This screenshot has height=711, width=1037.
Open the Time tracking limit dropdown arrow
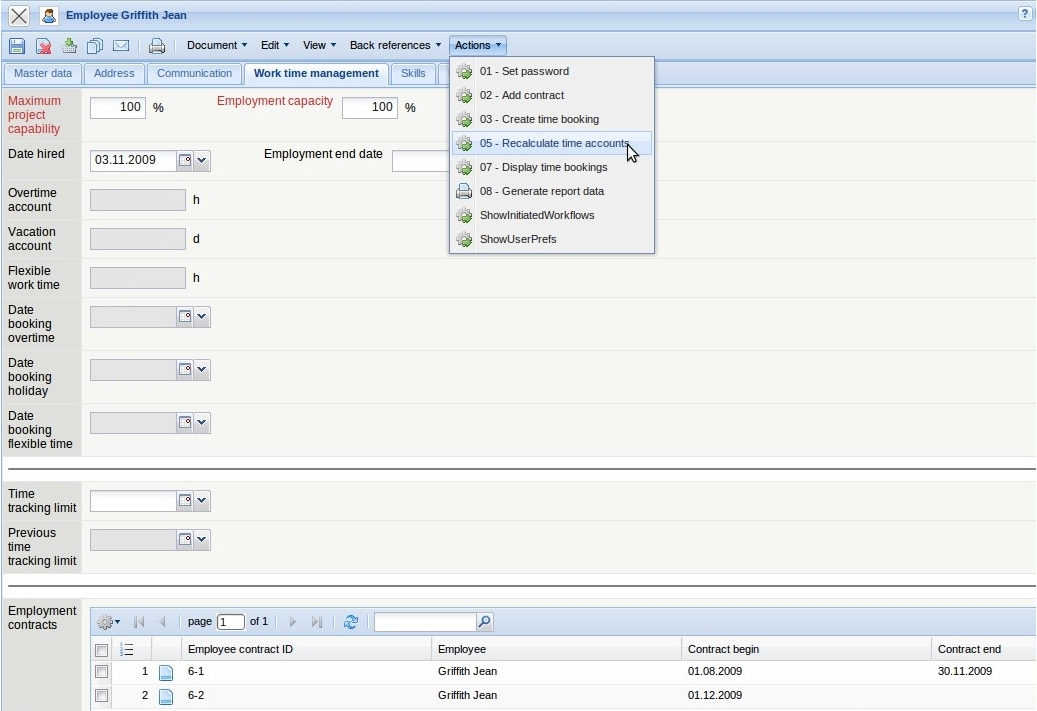(202, 500)
